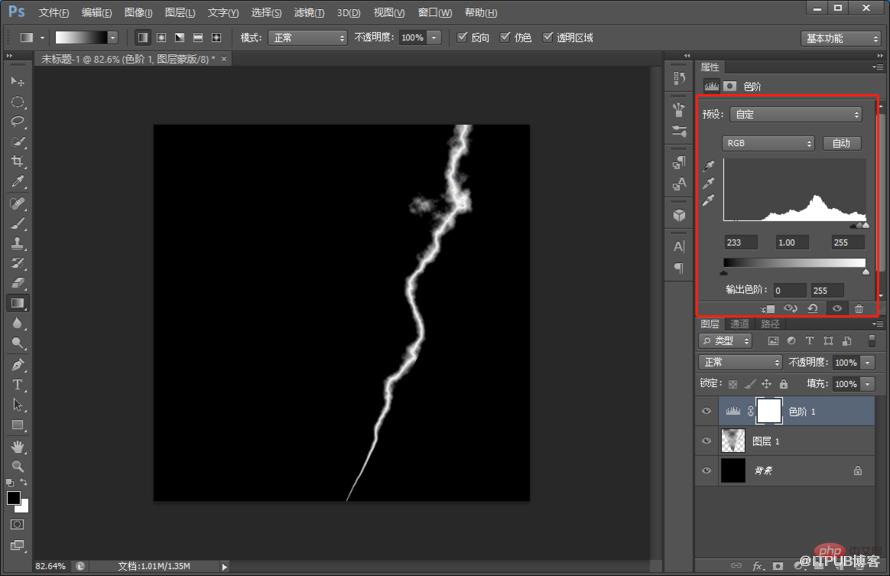Select the 色阶 1 layer mask thumbnail
The image size is (890, 576).
point(769,411)
